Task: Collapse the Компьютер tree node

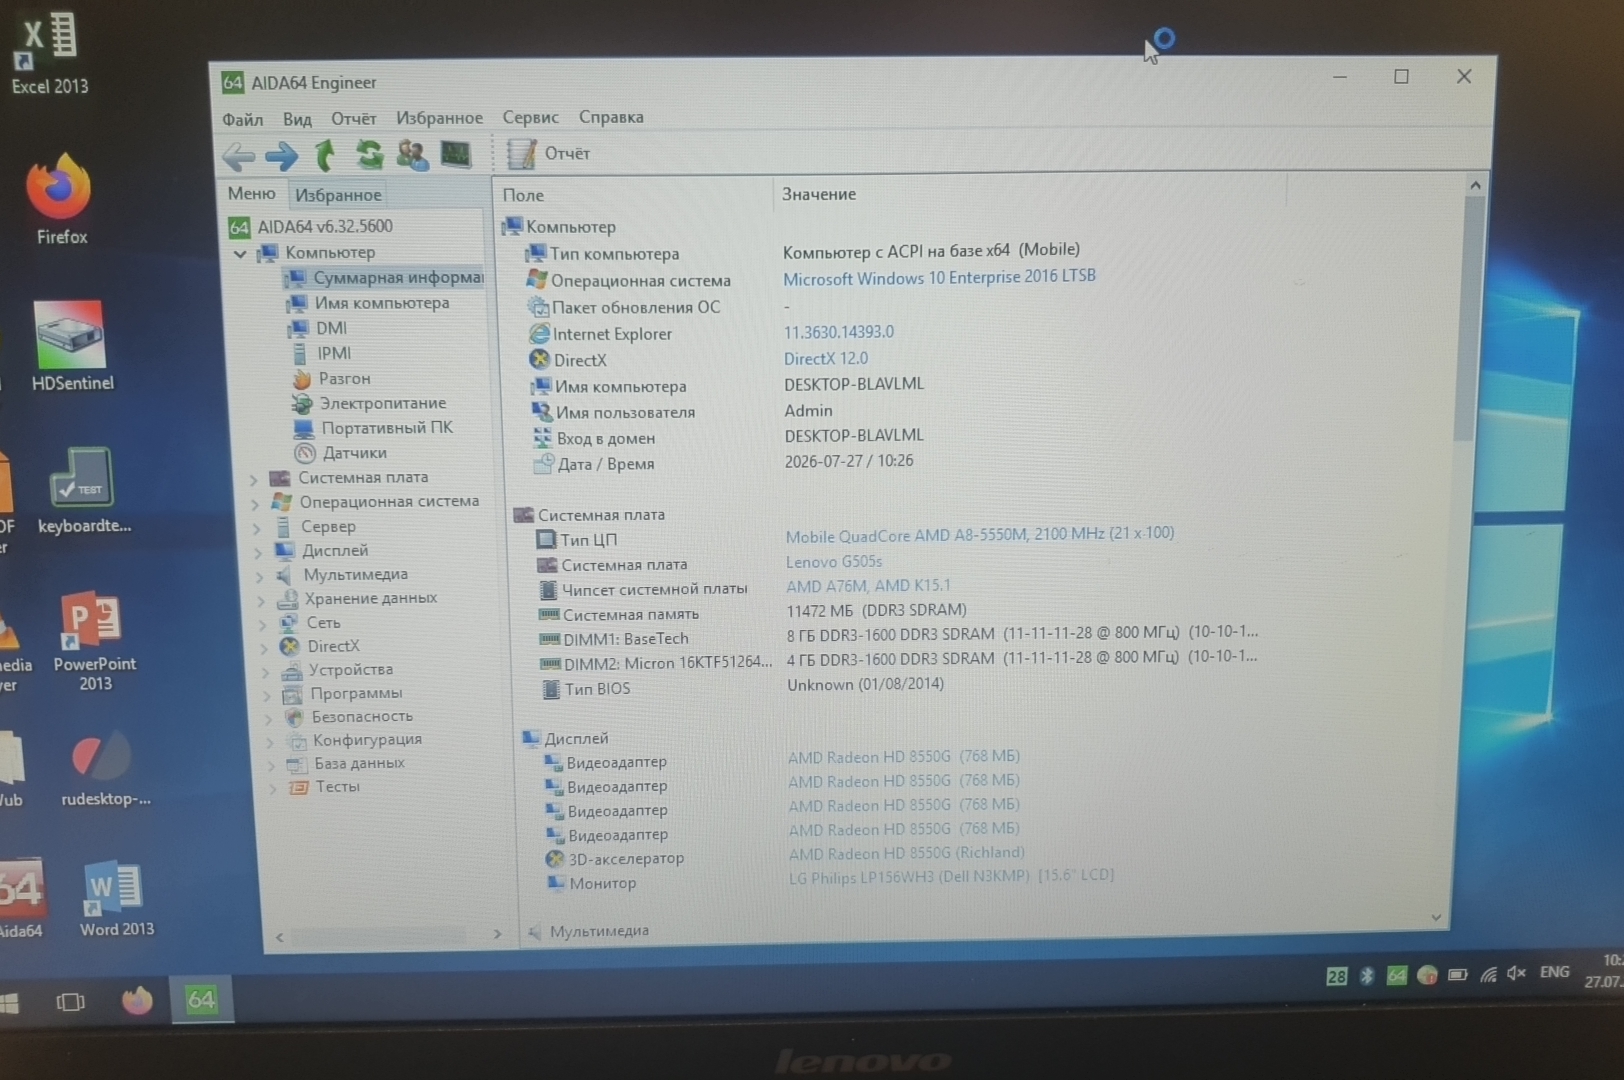Action: (240, 254)
